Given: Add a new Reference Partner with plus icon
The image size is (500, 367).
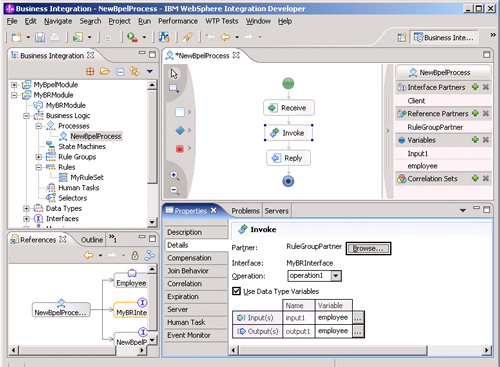Looking at the screenshot, I should [x=475, y=113].
